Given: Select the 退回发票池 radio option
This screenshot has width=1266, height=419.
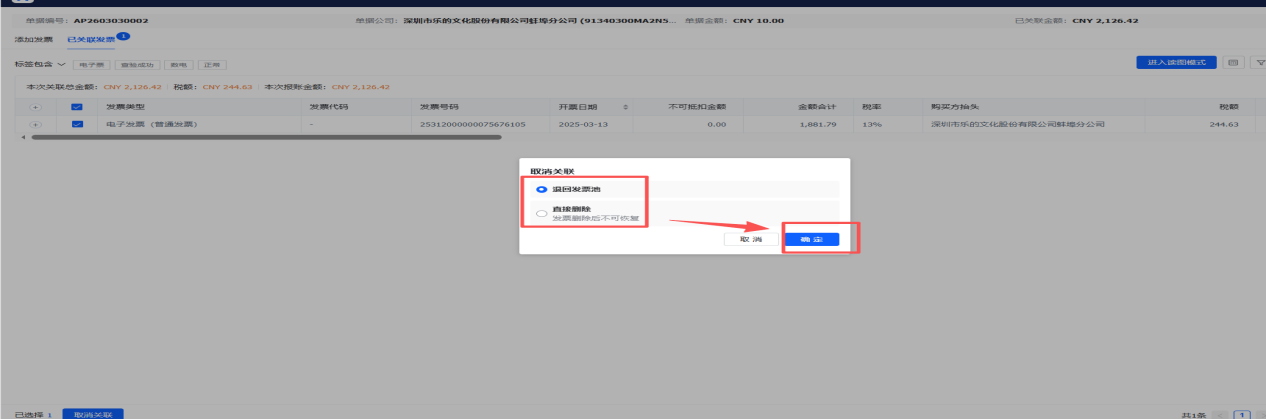Looking at the screenshot, I should coord(542,188).
